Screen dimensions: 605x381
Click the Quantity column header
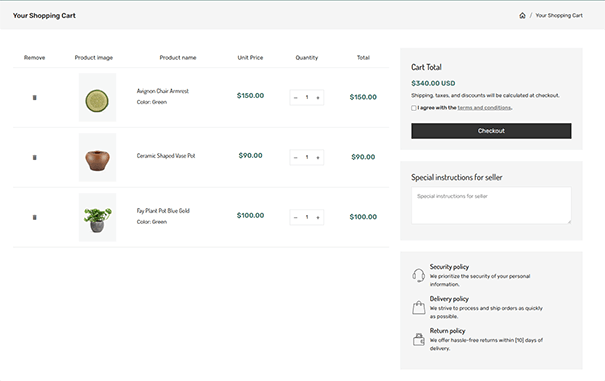tap(307, 58)
